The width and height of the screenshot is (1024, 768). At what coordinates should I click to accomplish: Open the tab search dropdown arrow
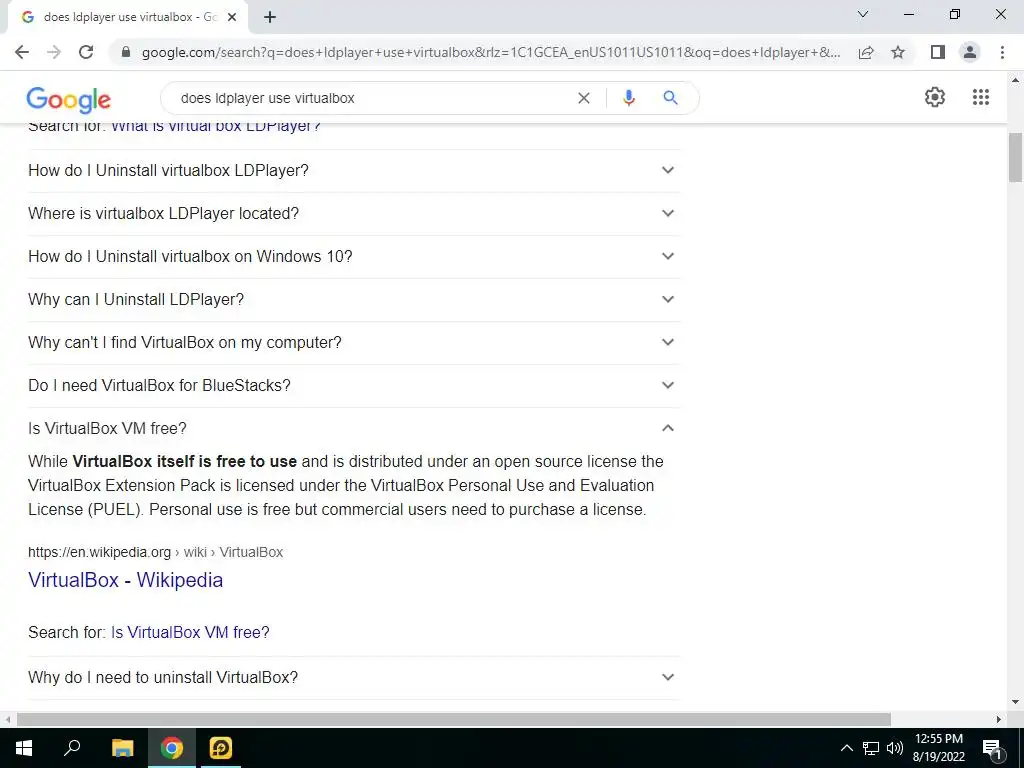pos(863,14)
